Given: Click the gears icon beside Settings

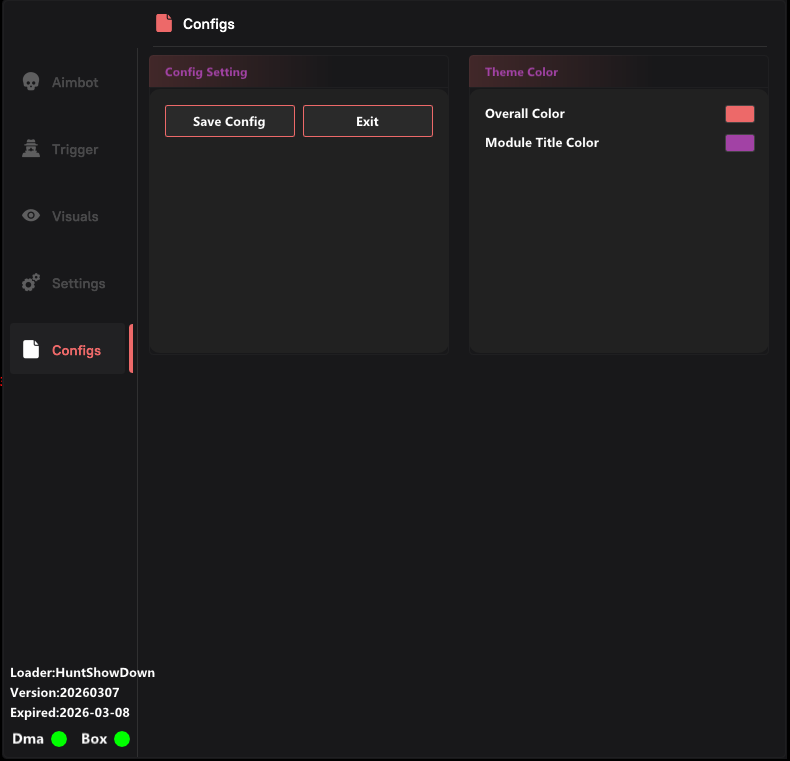Looking at the screenshot, I should tap(31, 283).
